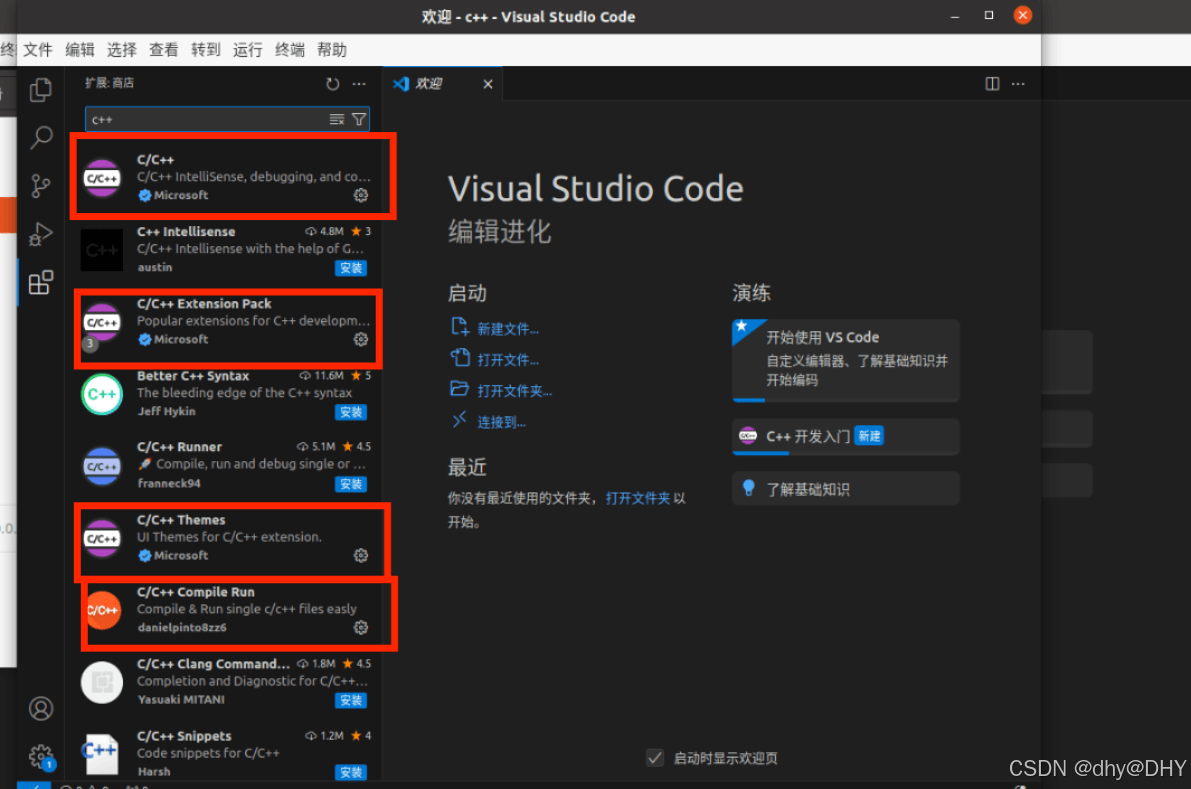
Task: Select the C/C++ Compile Run entry title
Action: pos(195,592)
